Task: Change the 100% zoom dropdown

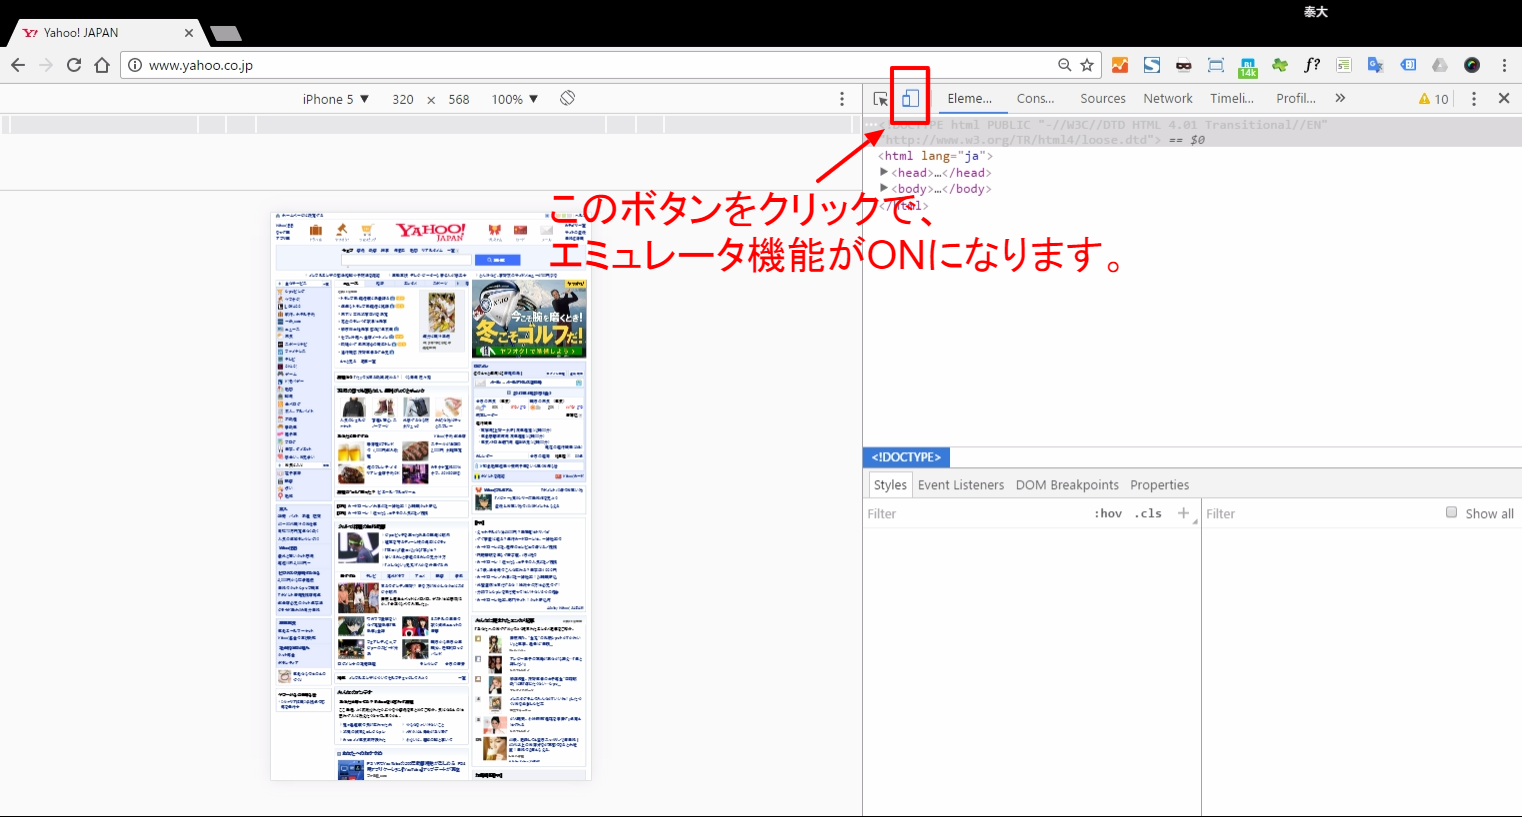Action: point(515,99)
